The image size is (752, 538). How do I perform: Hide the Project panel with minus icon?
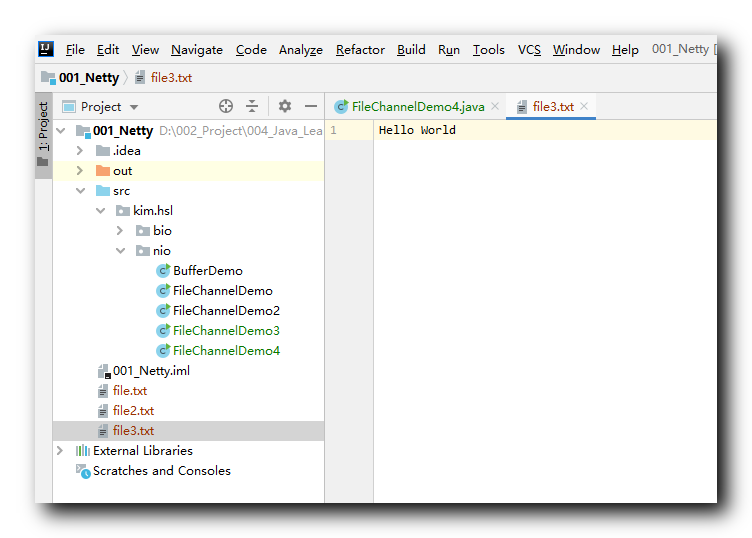coord(311,106)
